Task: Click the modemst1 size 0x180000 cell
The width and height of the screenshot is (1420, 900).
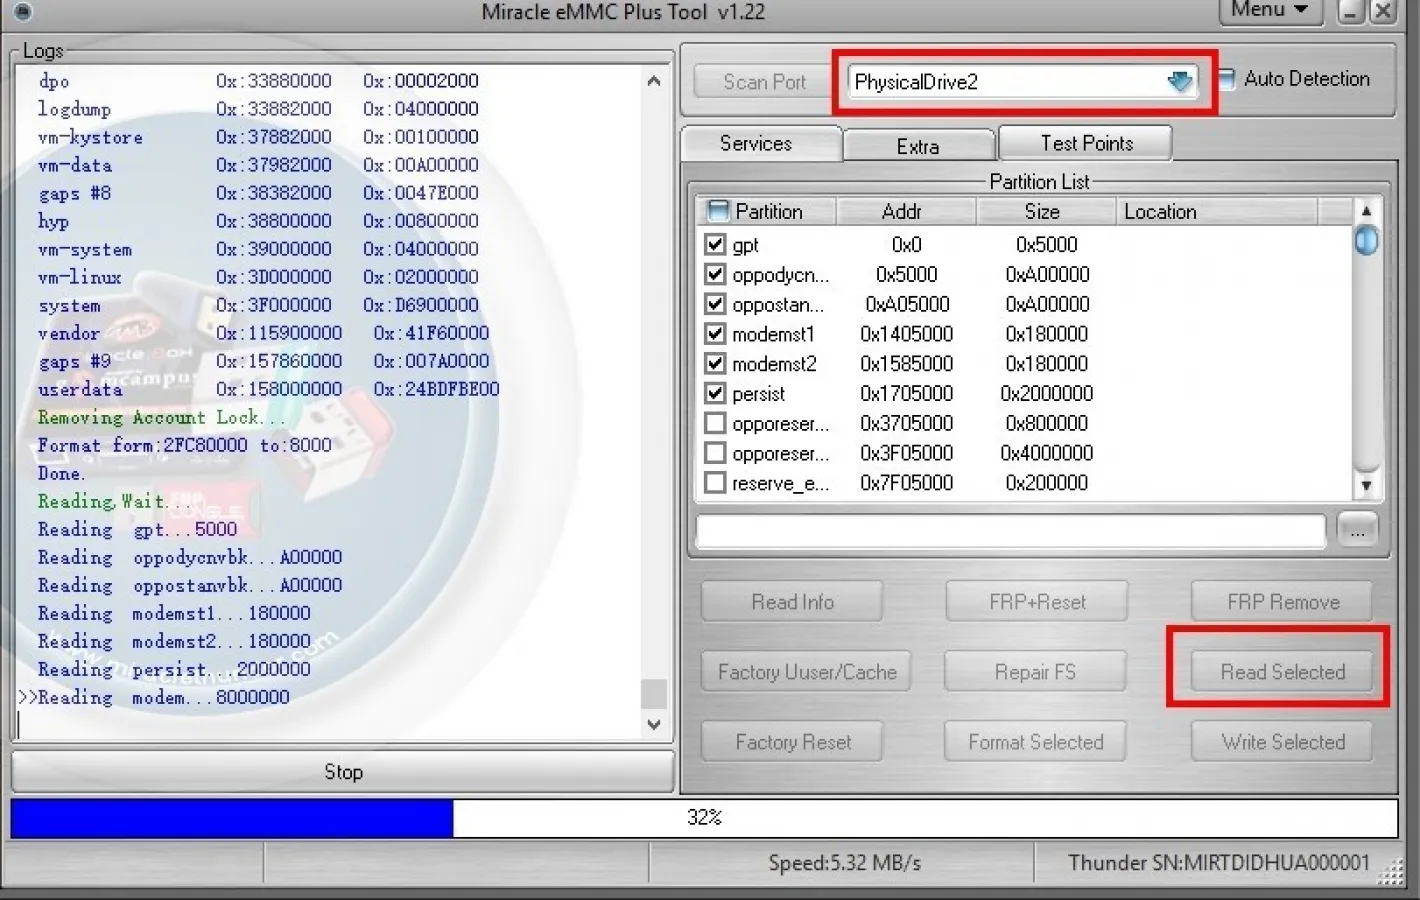Action: pos(1046,334)
